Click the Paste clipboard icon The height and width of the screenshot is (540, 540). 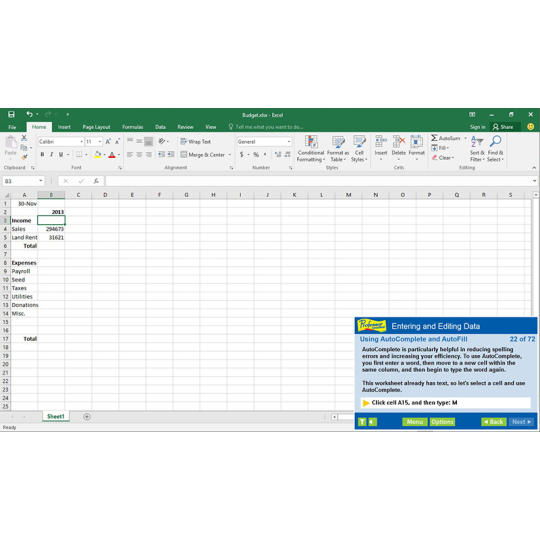(x=11, y=142)
